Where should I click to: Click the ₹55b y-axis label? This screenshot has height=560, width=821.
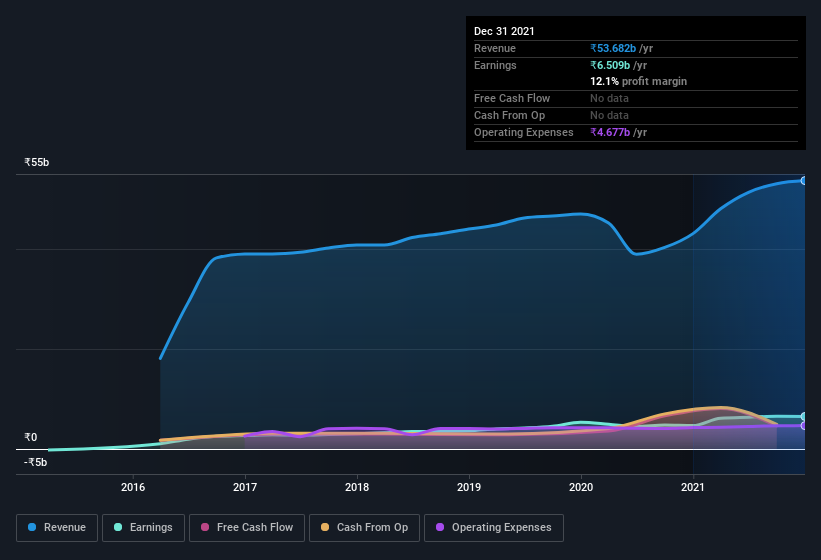[x=36, y=162]
